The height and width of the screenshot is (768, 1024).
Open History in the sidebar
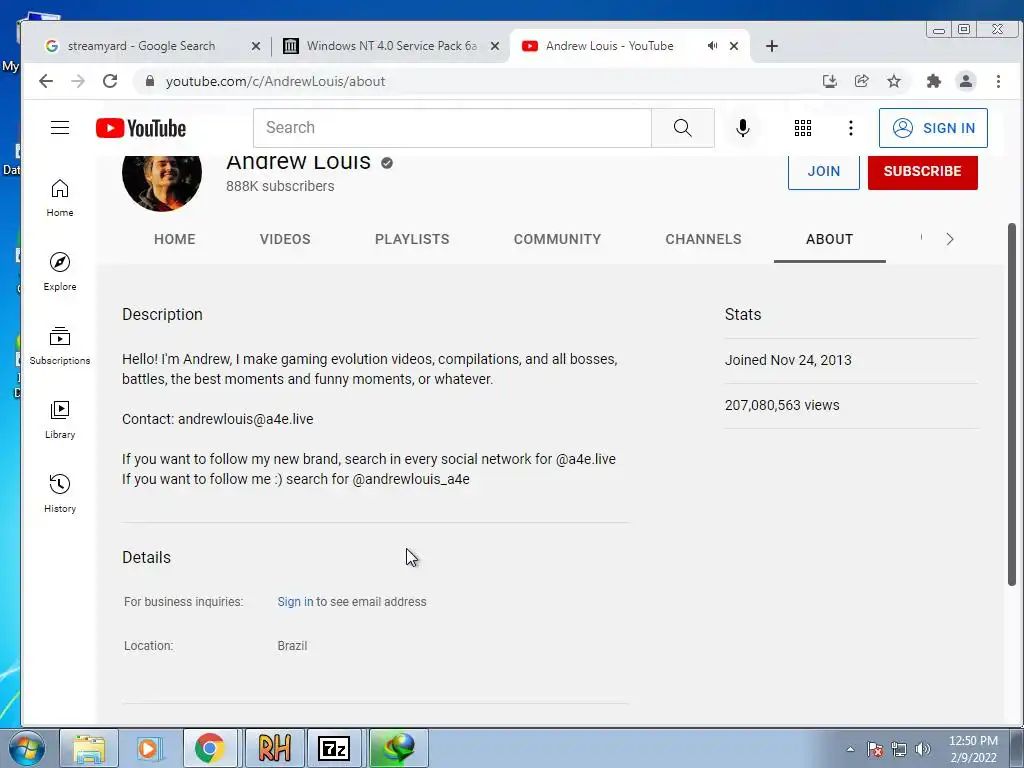60,493
